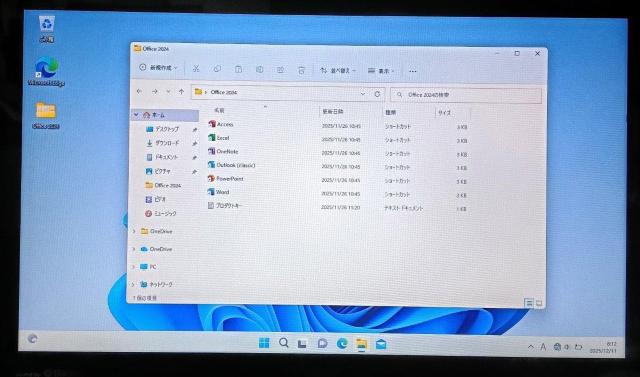This screenshot has width=640, height=377.
Task: Expand the PC tree node
Action: tap(133, 267)
